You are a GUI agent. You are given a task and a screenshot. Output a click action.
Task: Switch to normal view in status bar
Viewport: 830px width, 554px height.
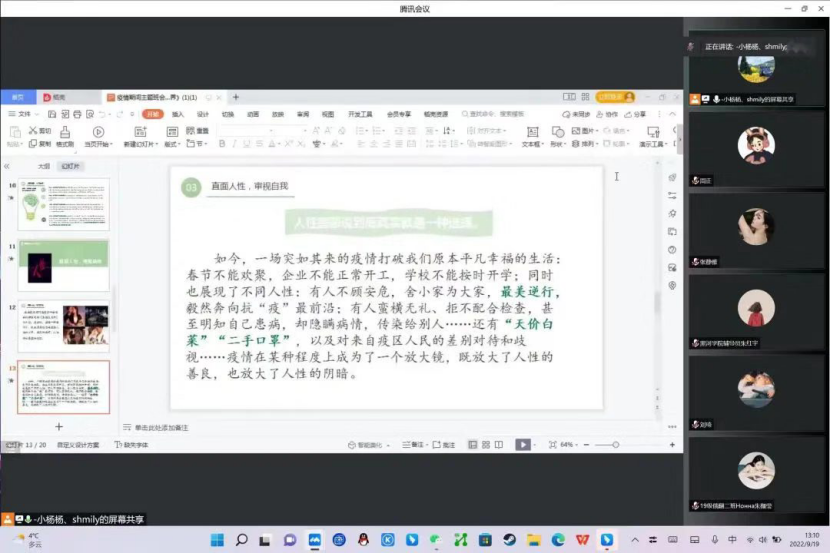point(472,444)
